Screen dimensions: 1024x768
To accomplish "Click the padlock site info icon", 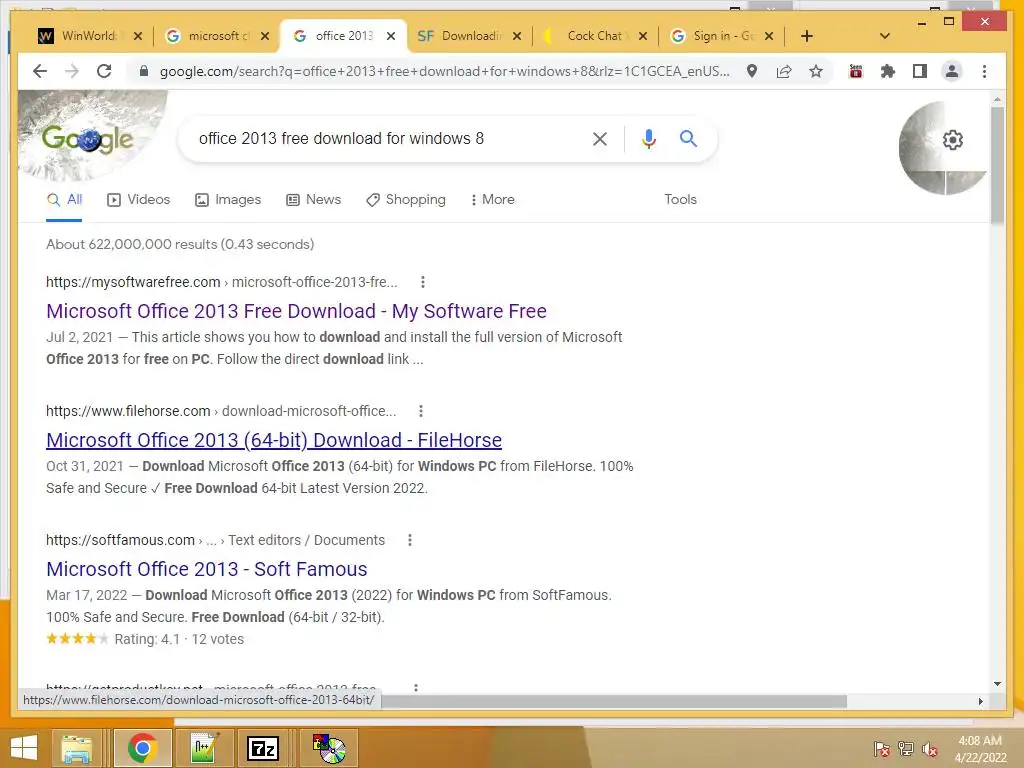I will (144, 71).
